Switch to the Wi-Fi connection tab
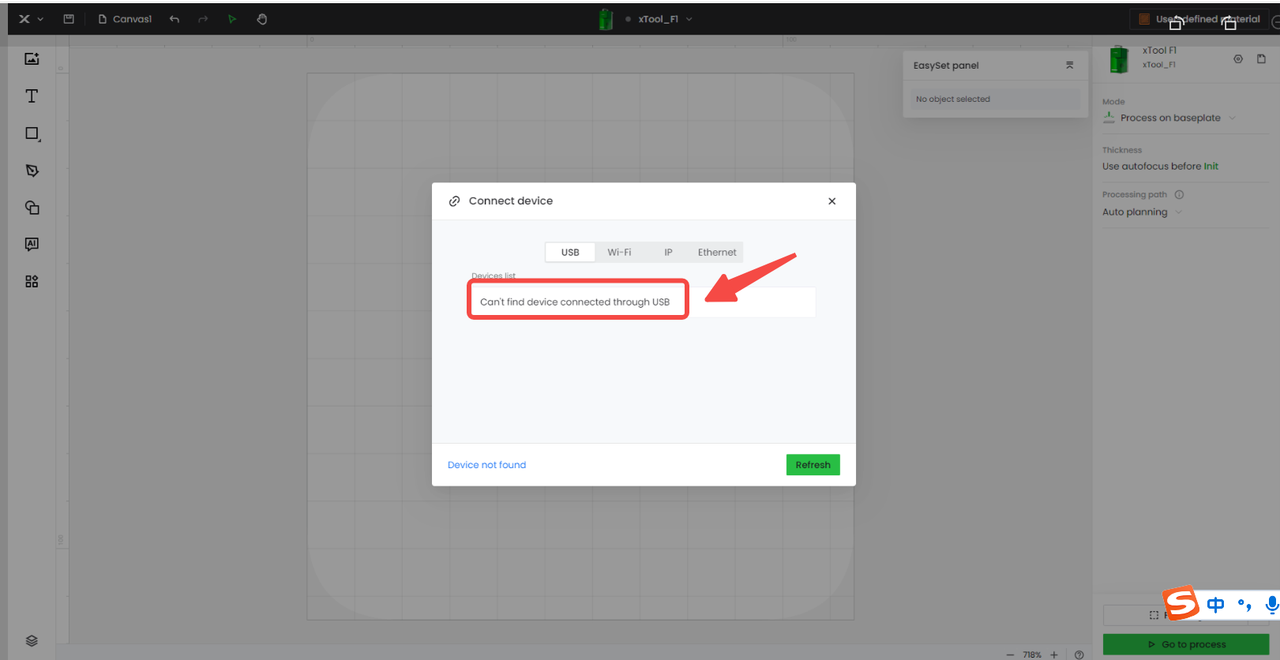 click(x=619, y=252)
